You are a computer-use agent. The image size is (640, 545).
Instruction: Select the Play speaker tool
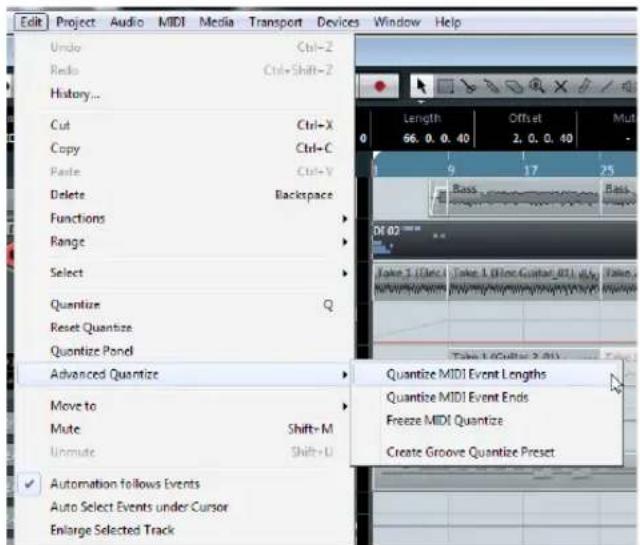629,87
